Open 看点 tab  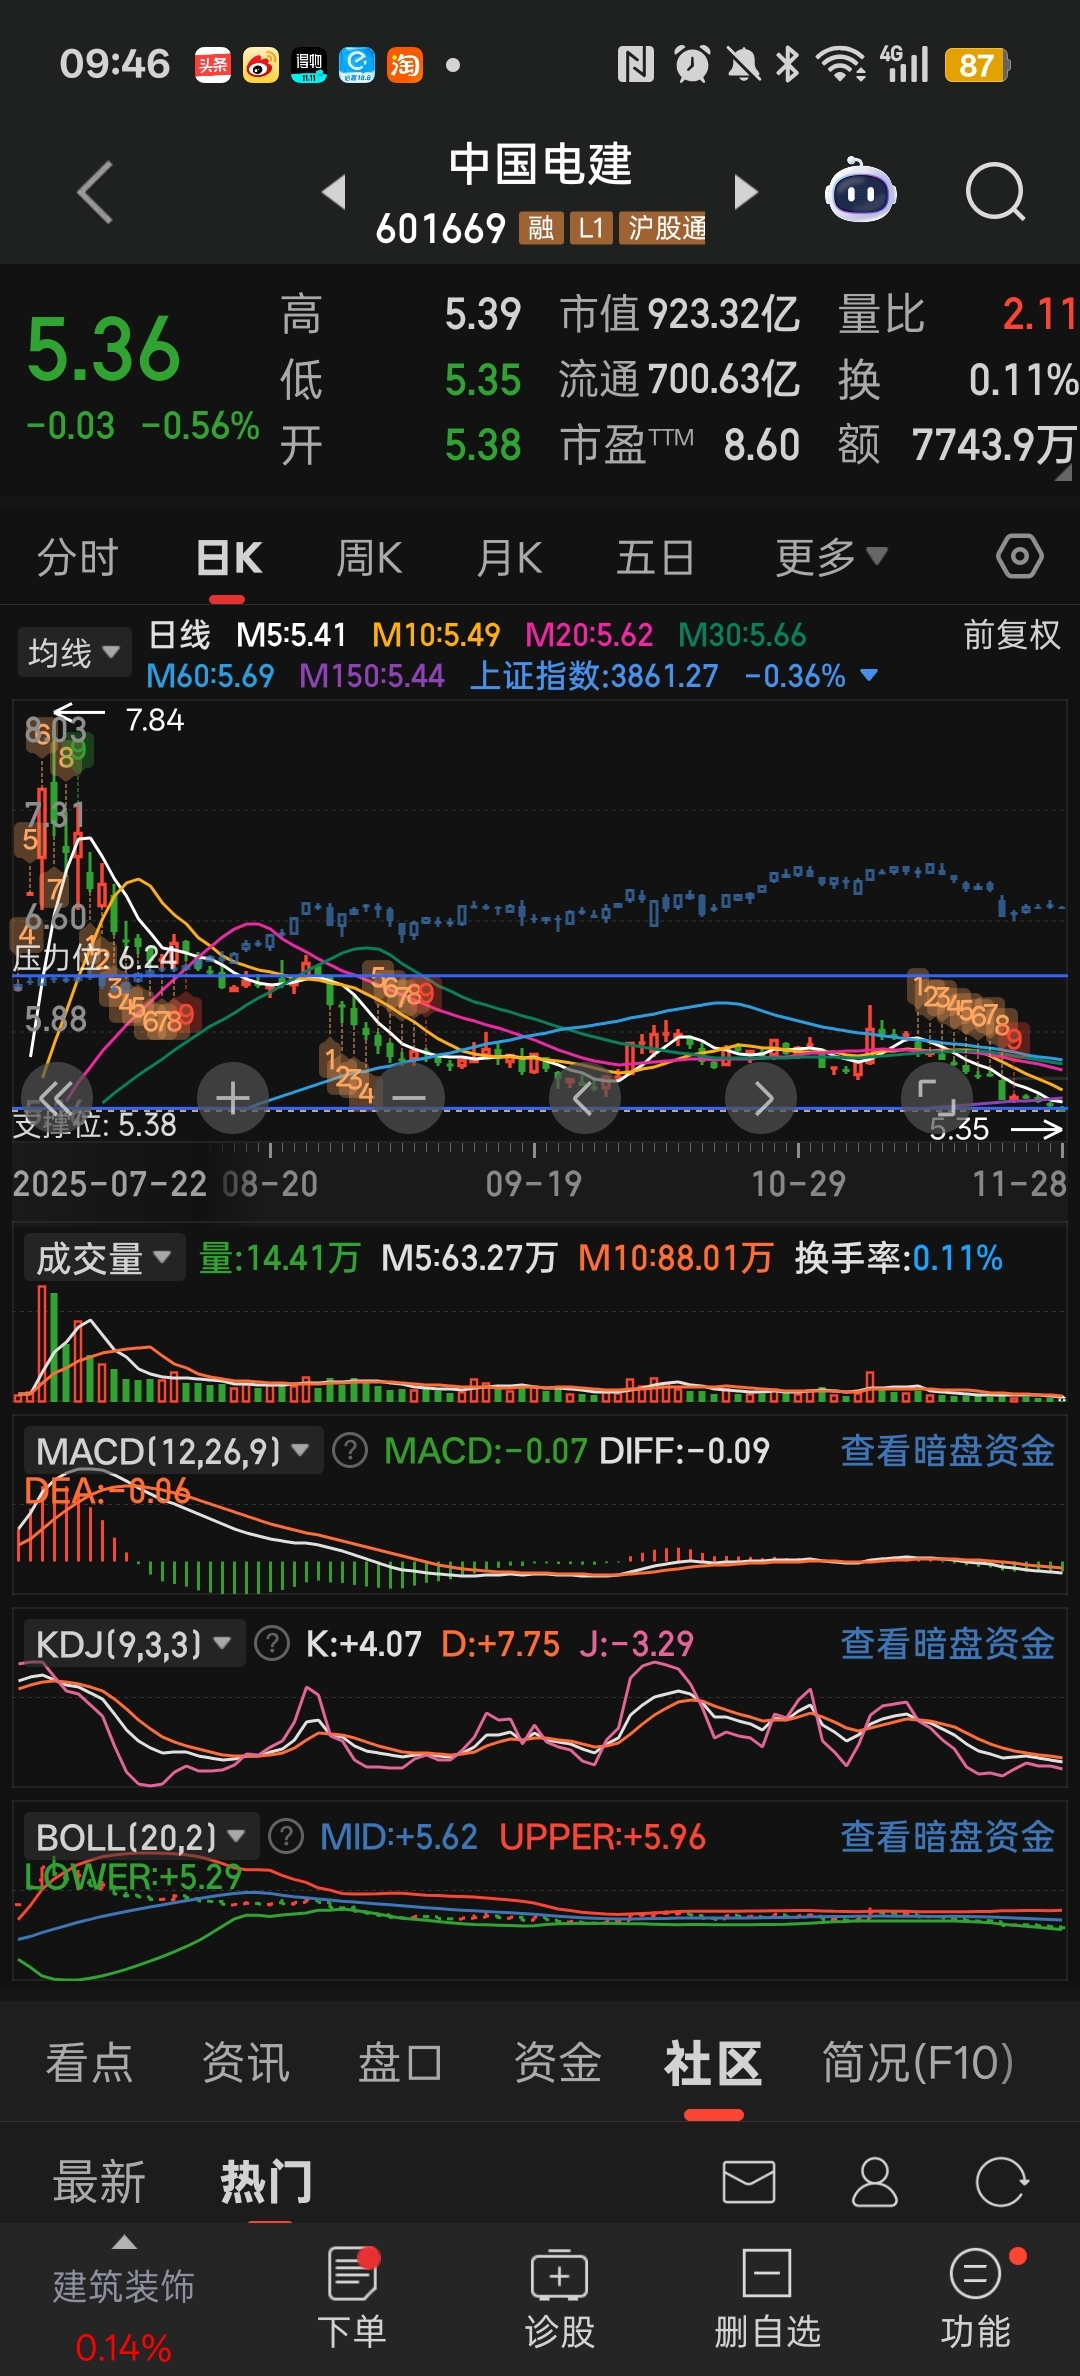(89, 2062)
